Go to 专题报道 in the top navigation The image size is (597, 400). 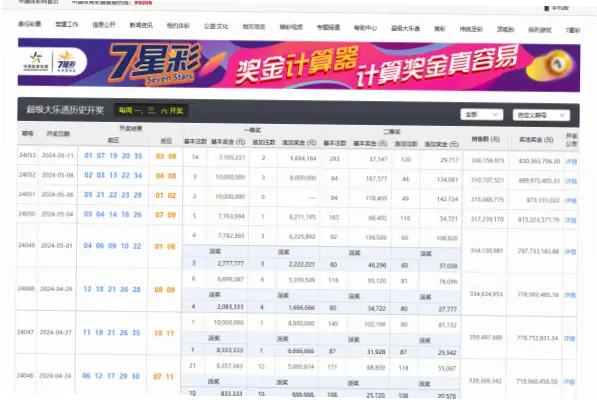329,27
